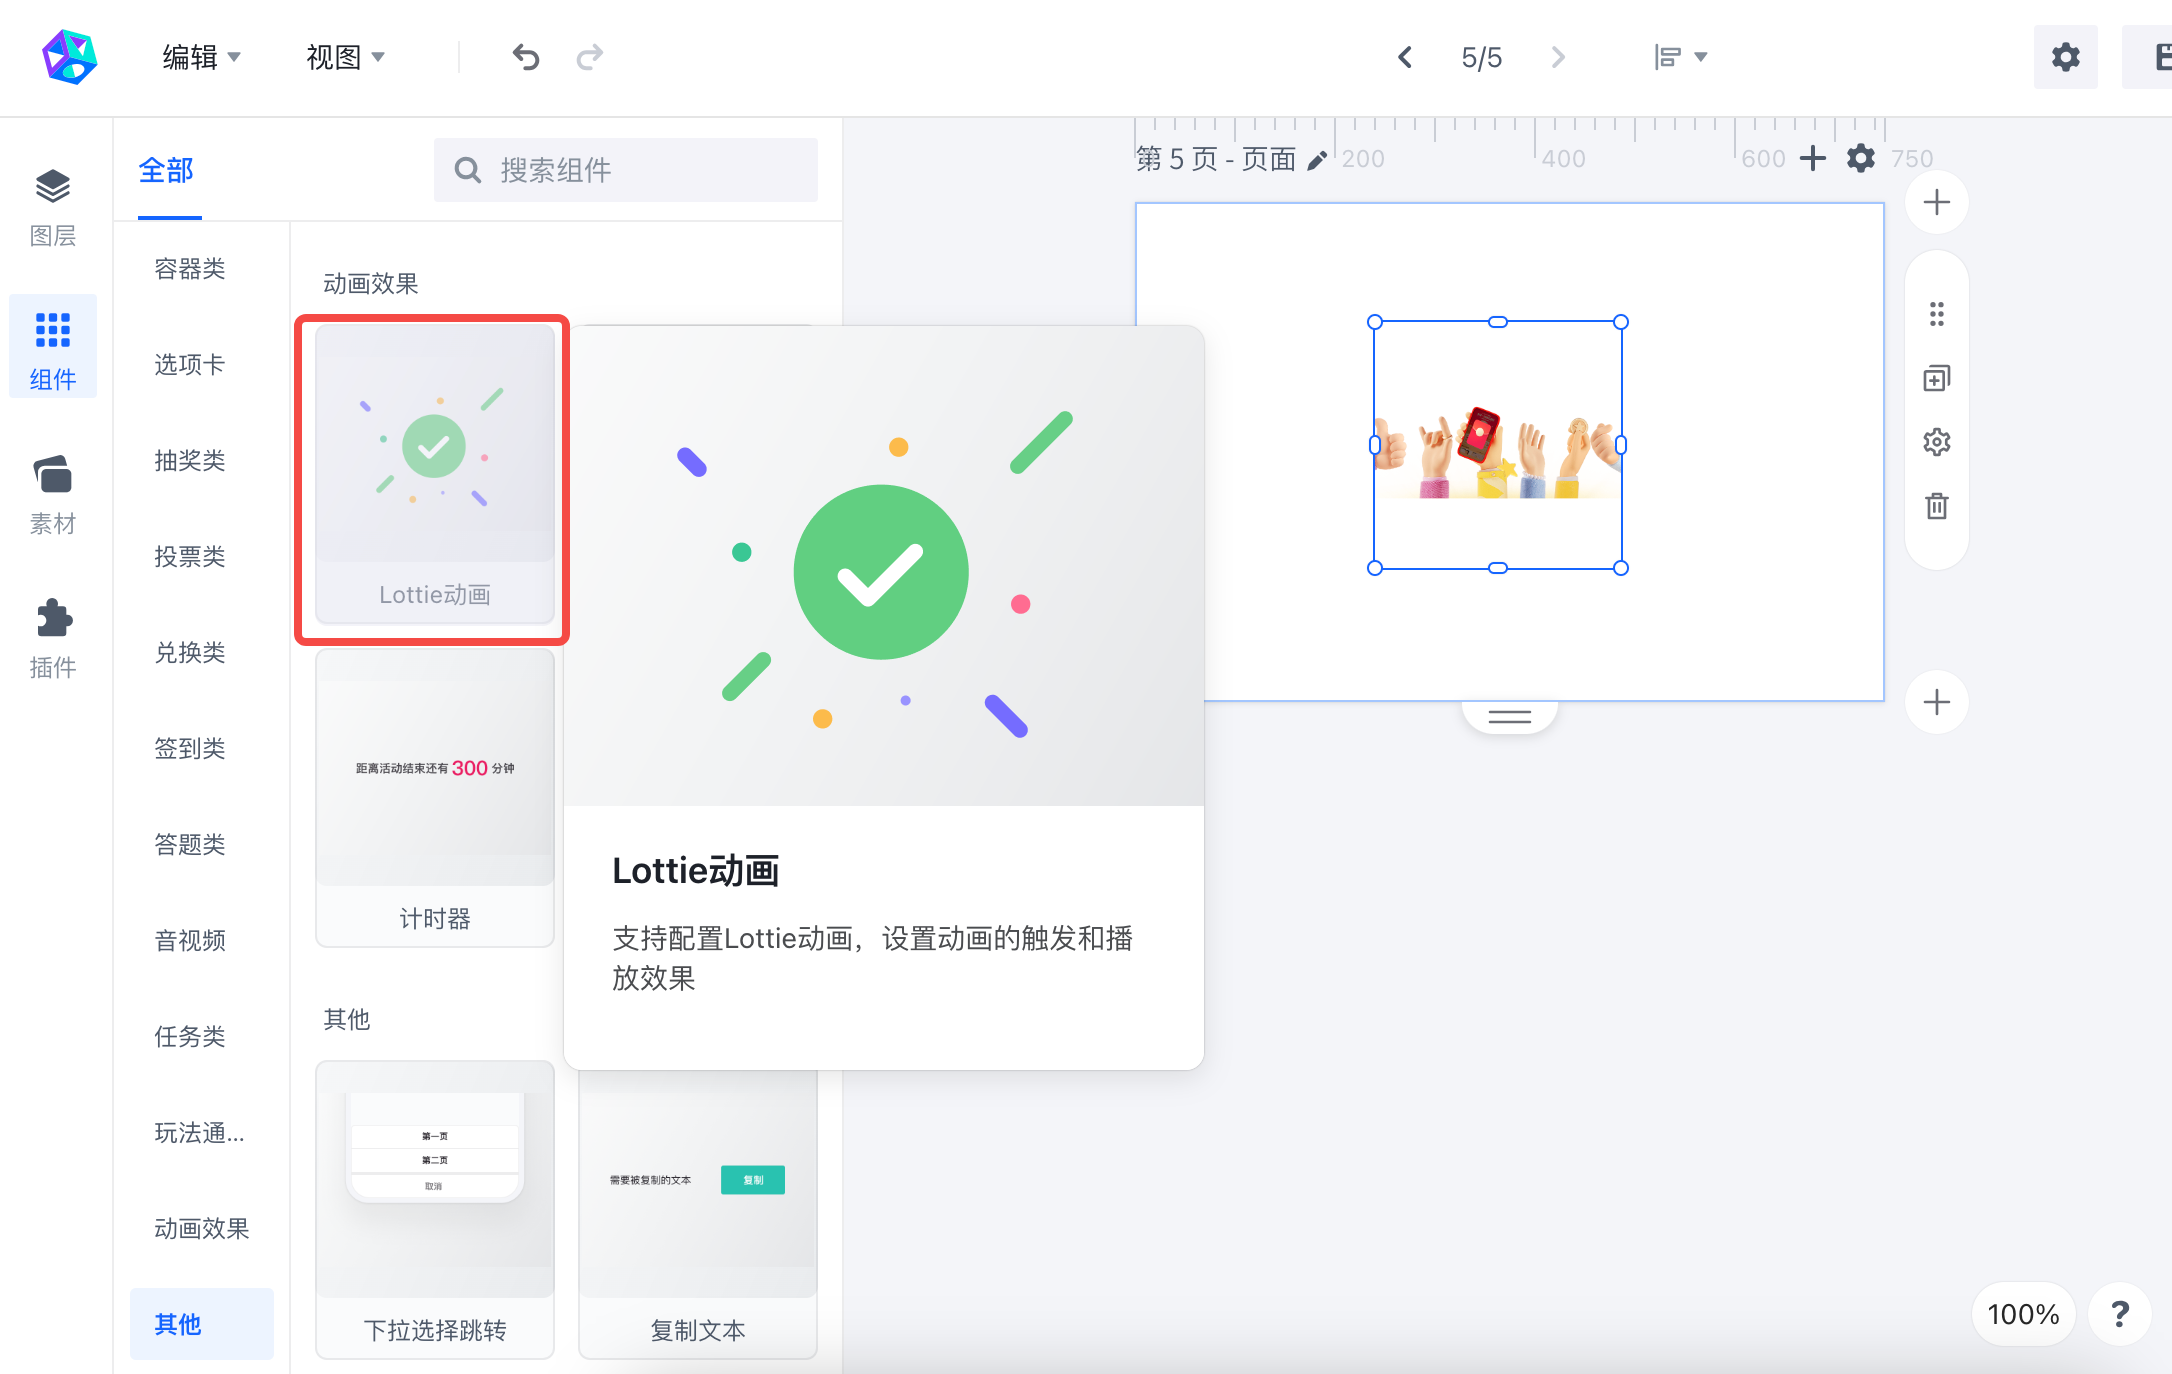The image size is (2172, 1374).
Task: Open the 插件 plugins panel
Action: 53,638
